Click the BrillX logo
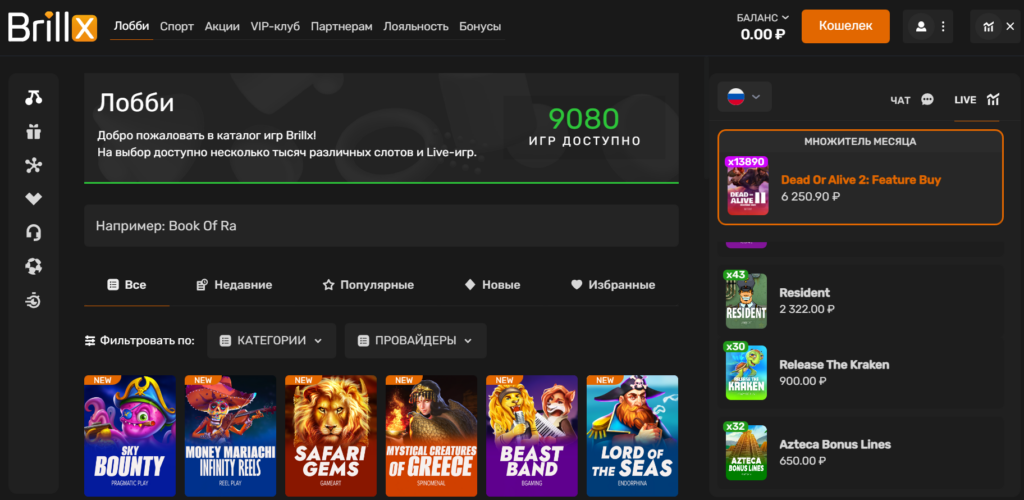This screenshot has height=500, width=1024. click(x=52, y=27)
